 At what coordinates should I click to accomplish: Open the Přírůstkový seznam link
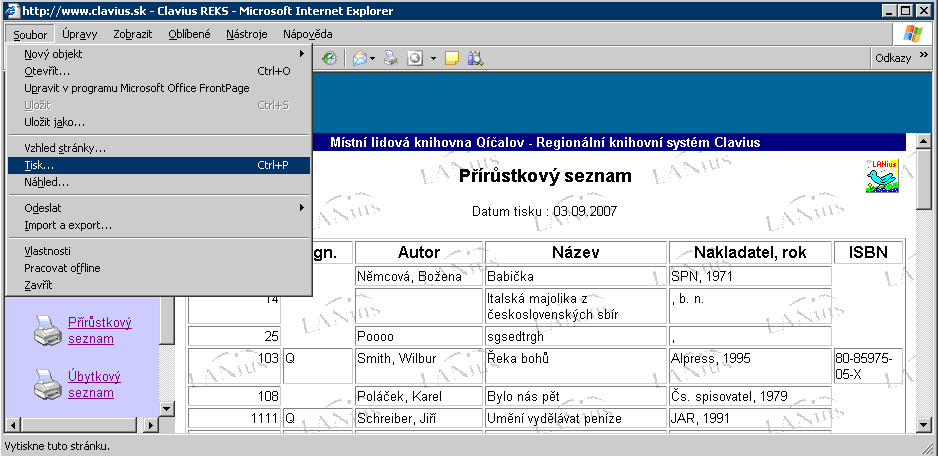[x=99, y=330]
